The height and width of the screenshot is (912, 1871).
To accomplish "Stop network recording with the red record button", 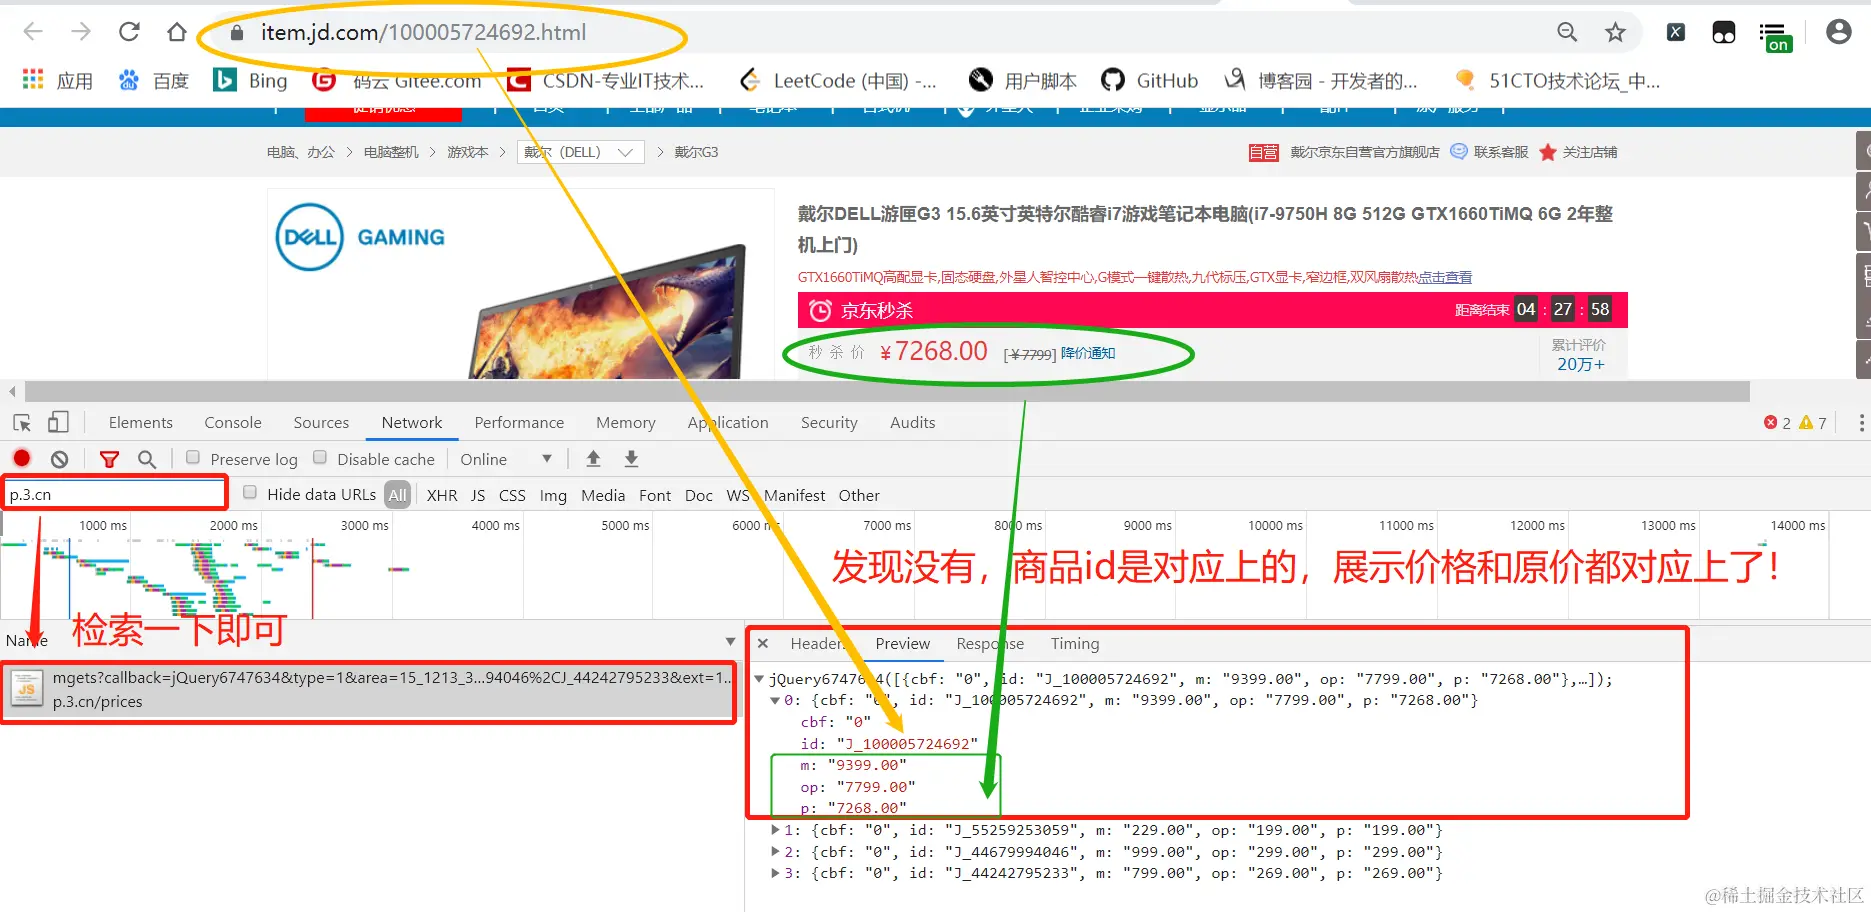I will pyautogui.click(x=22, y=459).
